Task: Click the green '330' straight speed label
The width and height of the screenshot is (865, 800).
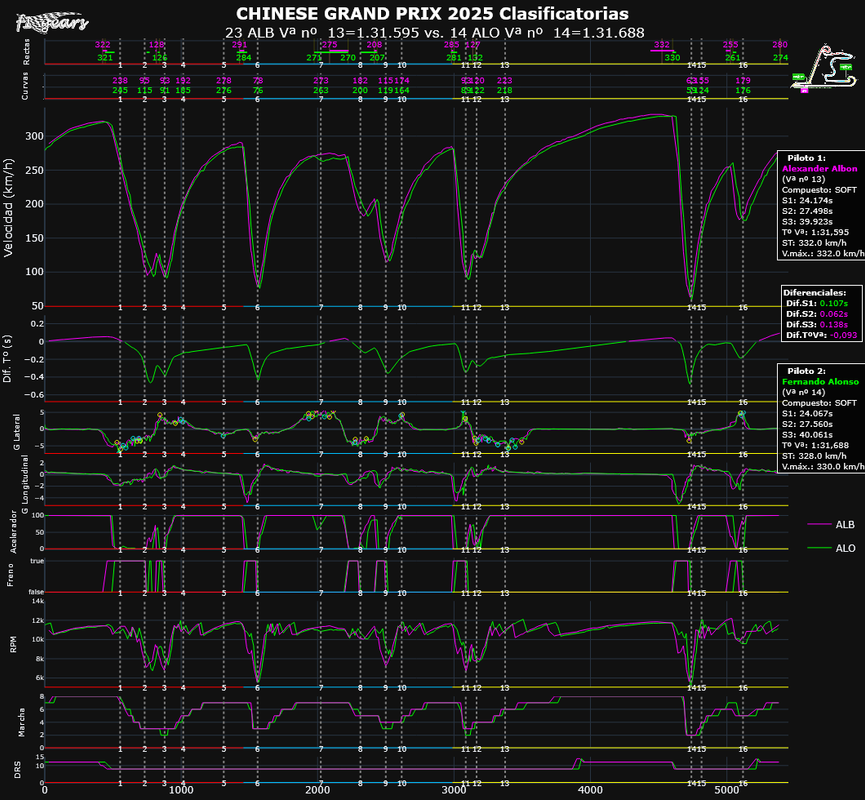Action: 672,57
